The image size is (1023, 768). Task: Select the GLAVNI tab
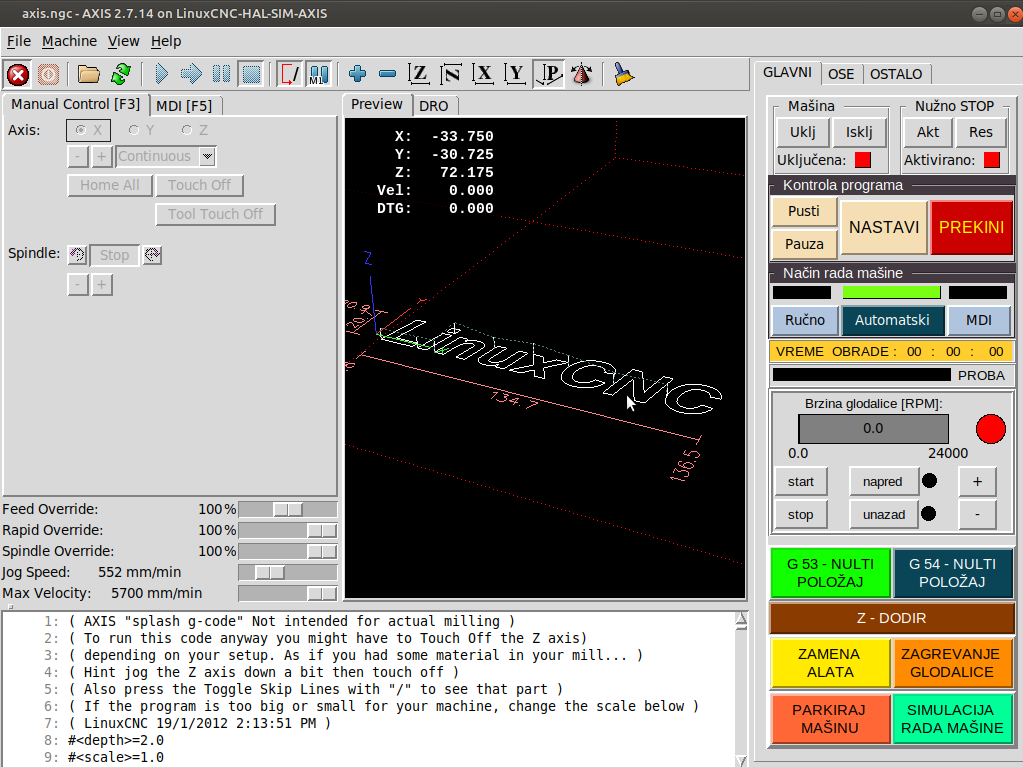click(x=787, y=72)
